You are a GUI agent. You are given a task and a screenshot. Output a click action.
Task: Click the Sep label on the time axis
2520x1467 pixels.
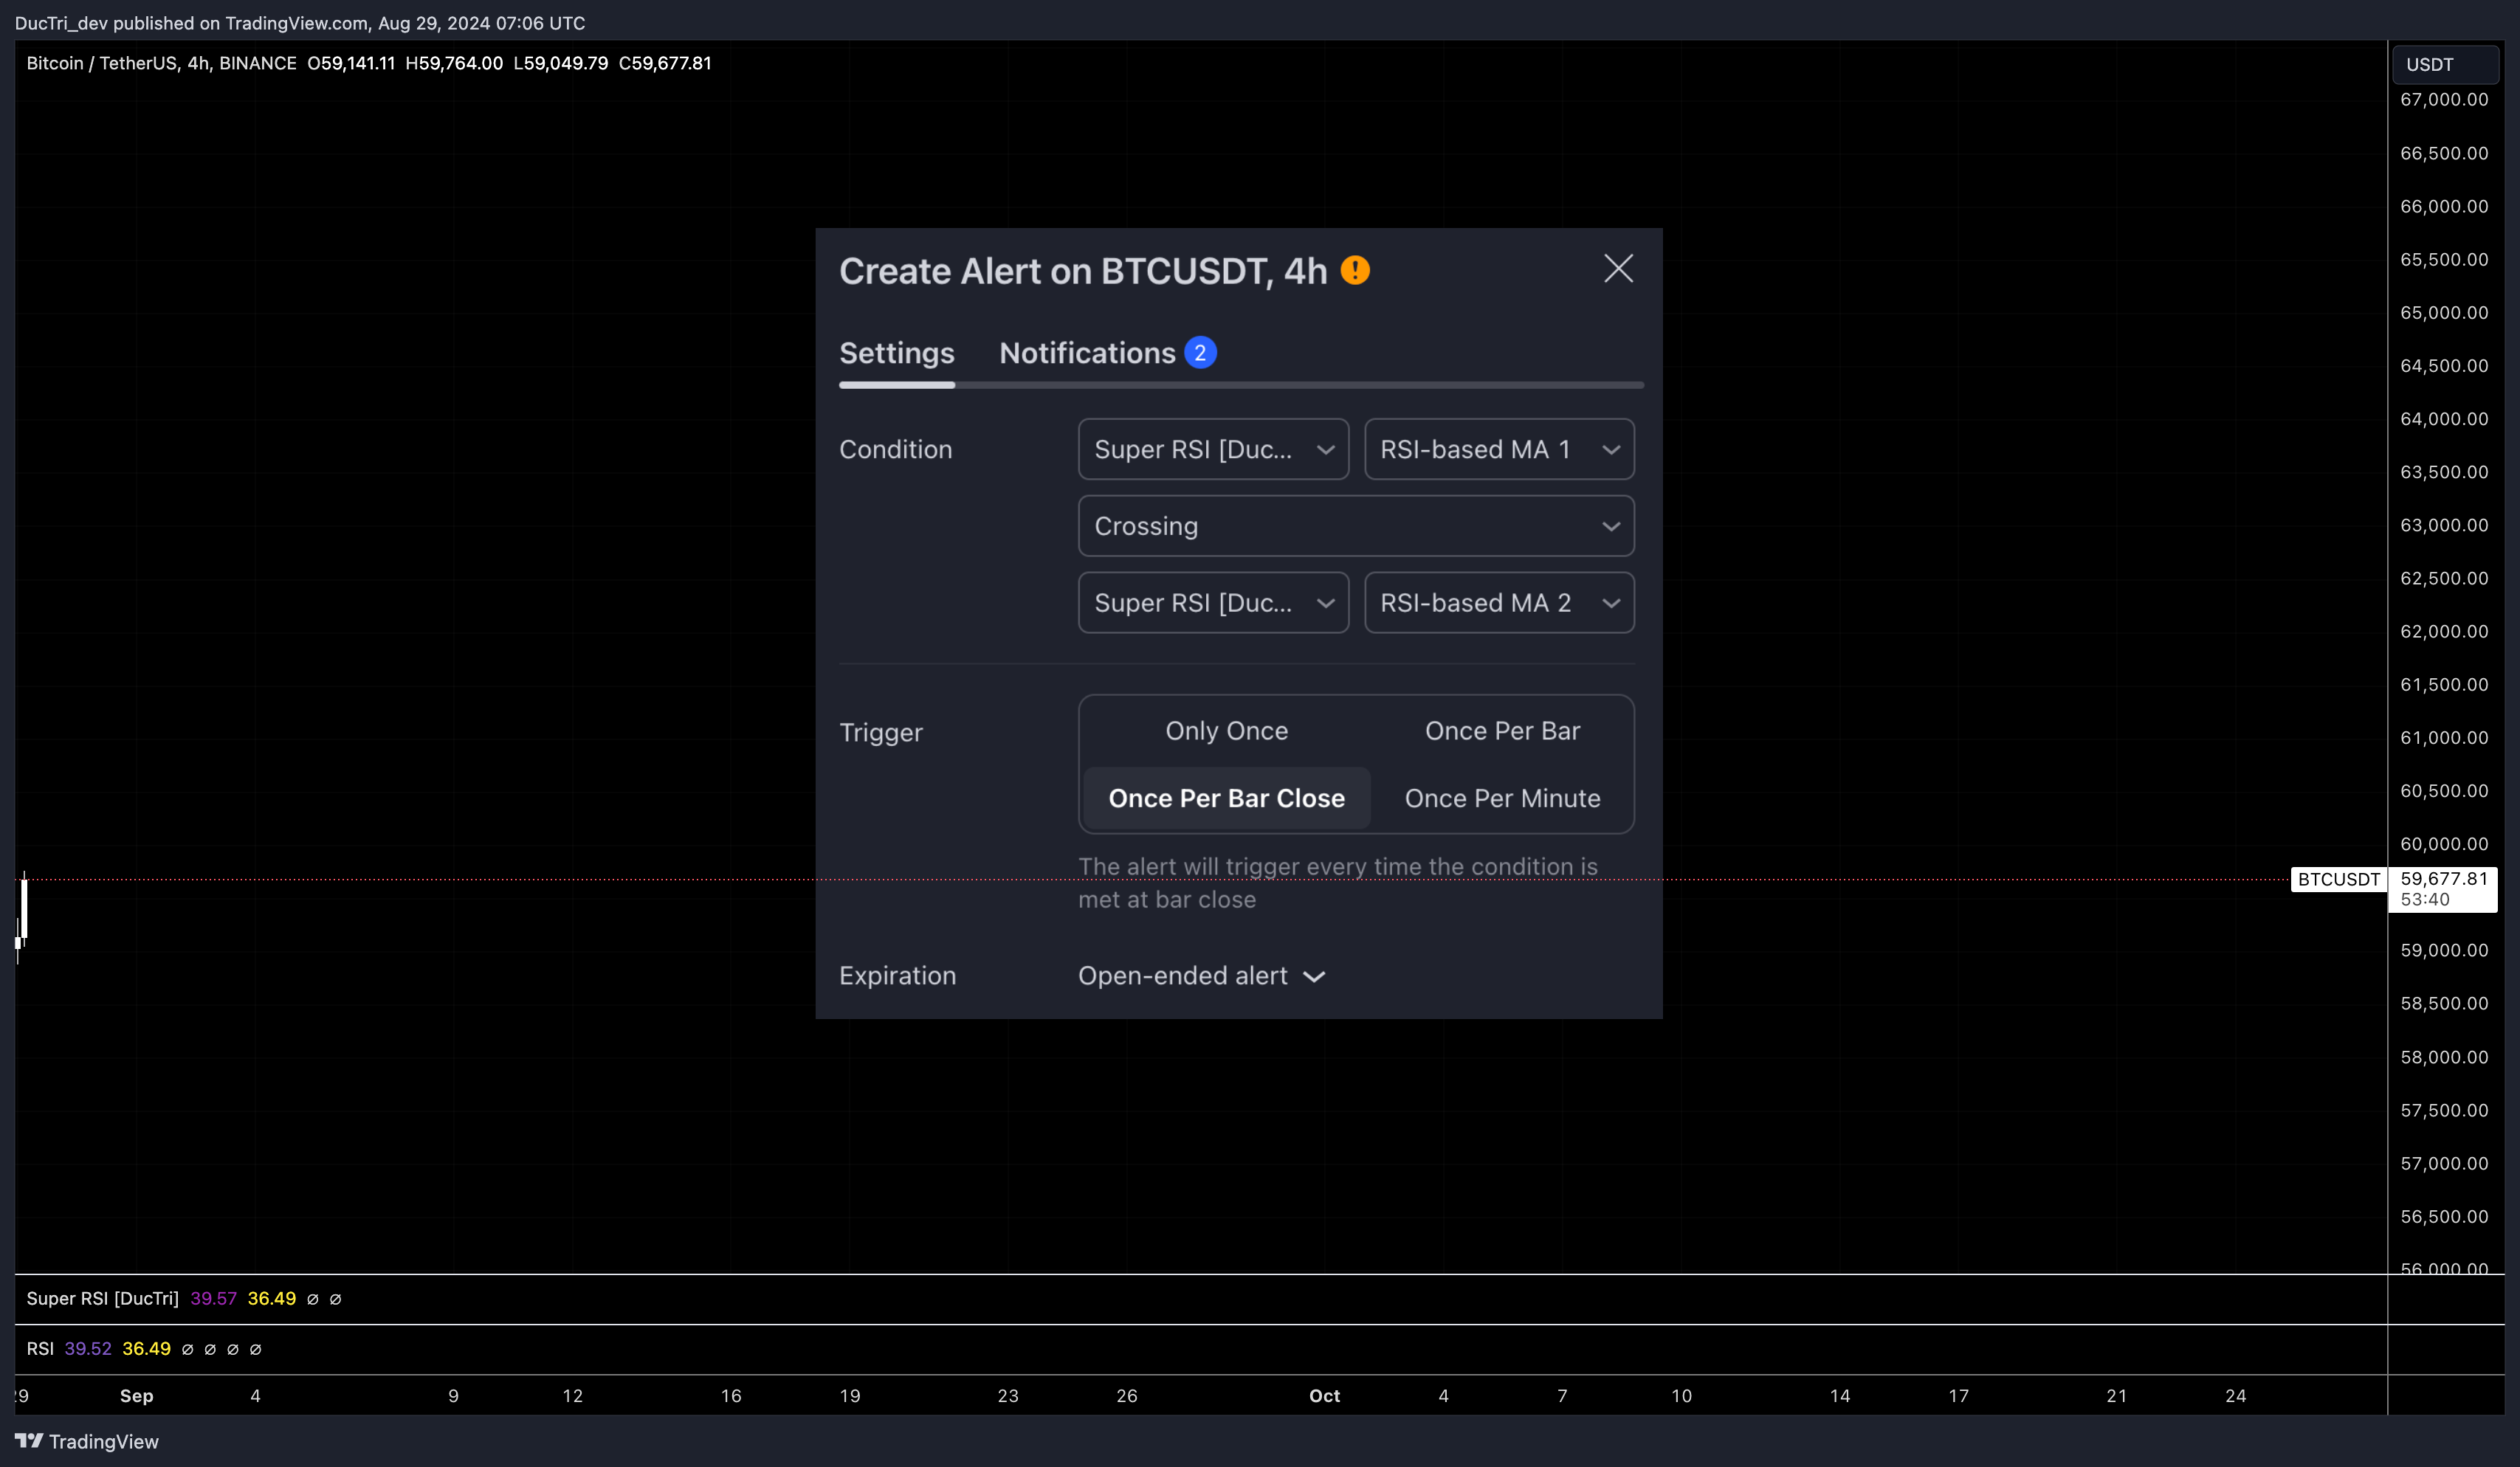tap(136, 1396)
